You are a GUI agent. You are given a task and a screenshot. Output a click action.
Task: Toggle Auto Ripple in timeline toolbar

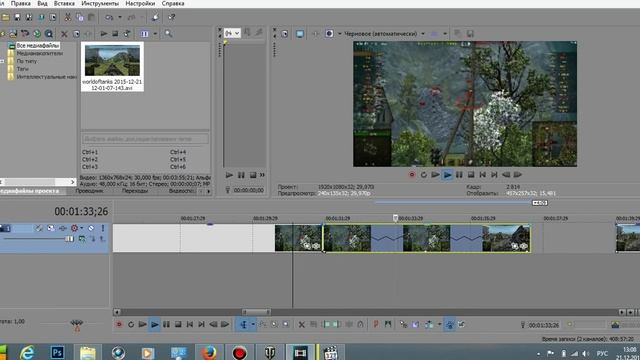tap(429, 324)
